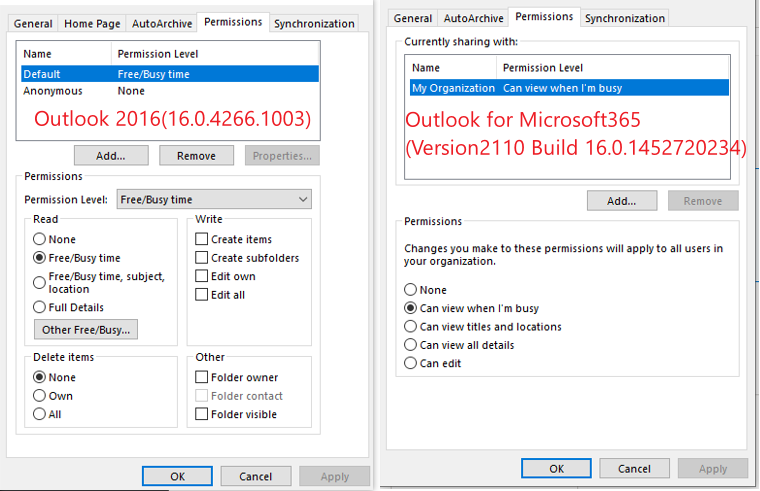Select Permissions tab in Microsoft365 dialog
This screenshot has height=491, width=760.
tap(544, 17)
